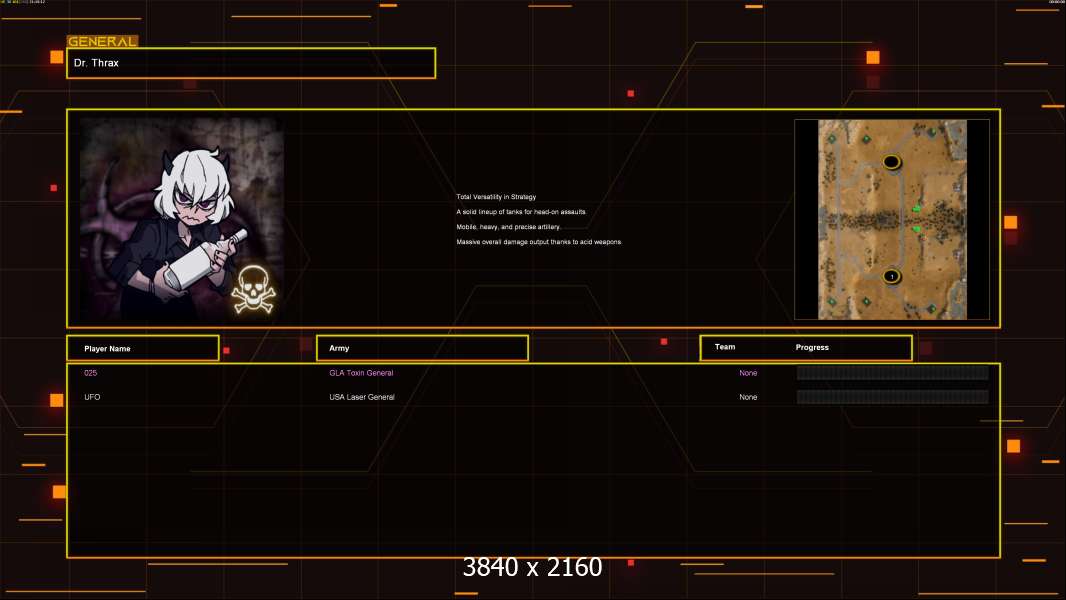The image size is (1066, 600).
Task: Click the GENERAL label tag
Action: [x=103, y=41]
